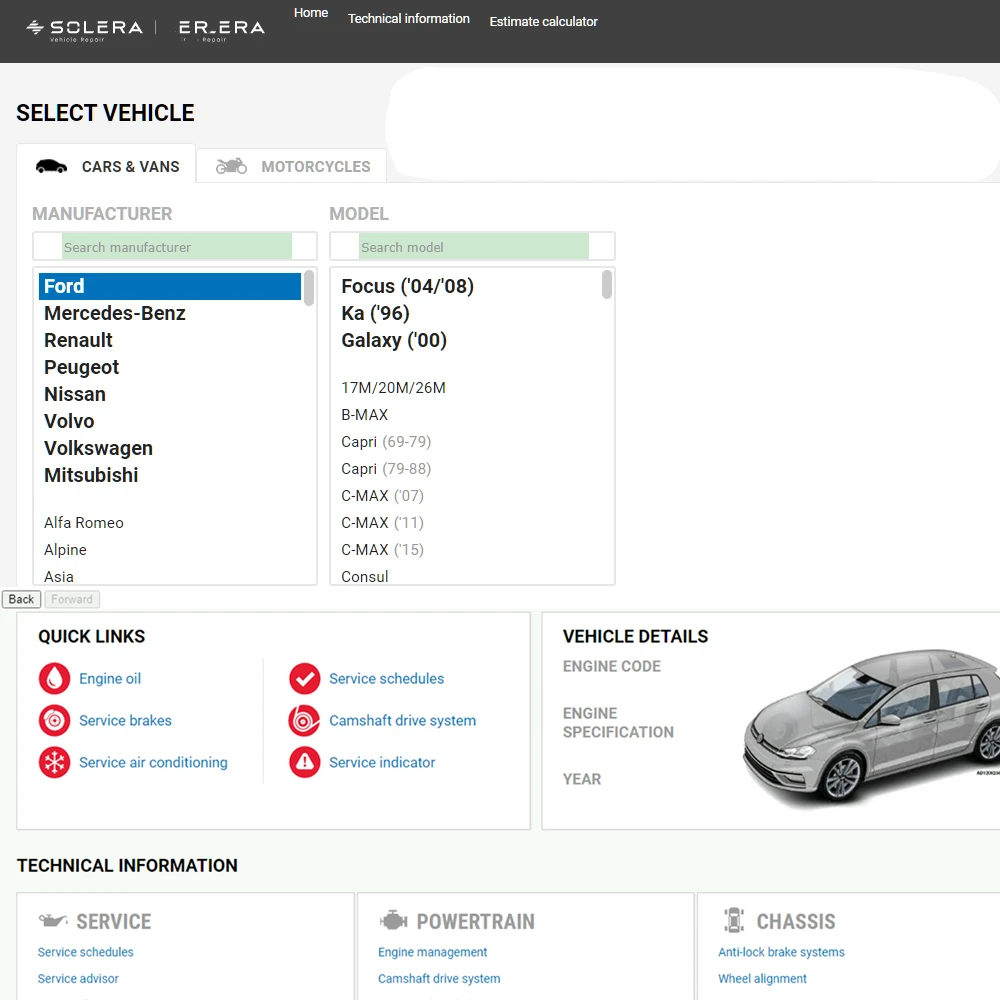Click the motorcycle icon on the tab

[x=231, y=166]
